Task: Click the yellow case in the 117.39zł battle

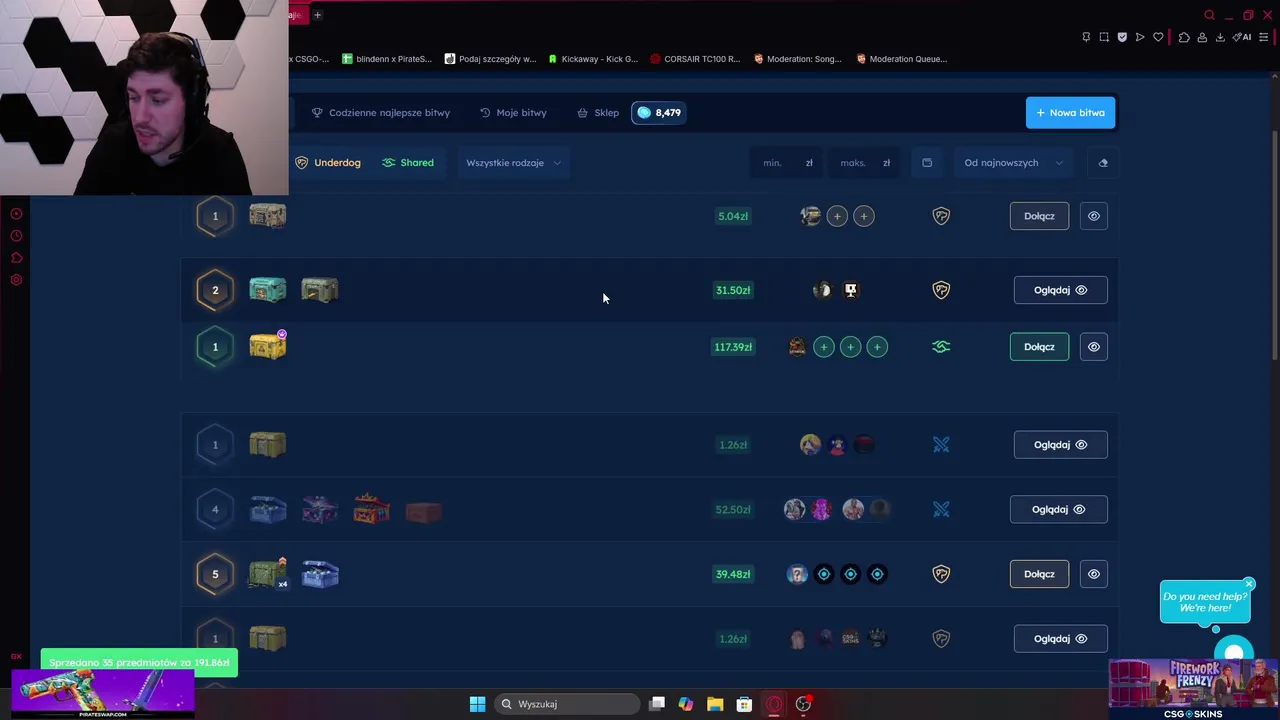Action: (x=267, y=346)
